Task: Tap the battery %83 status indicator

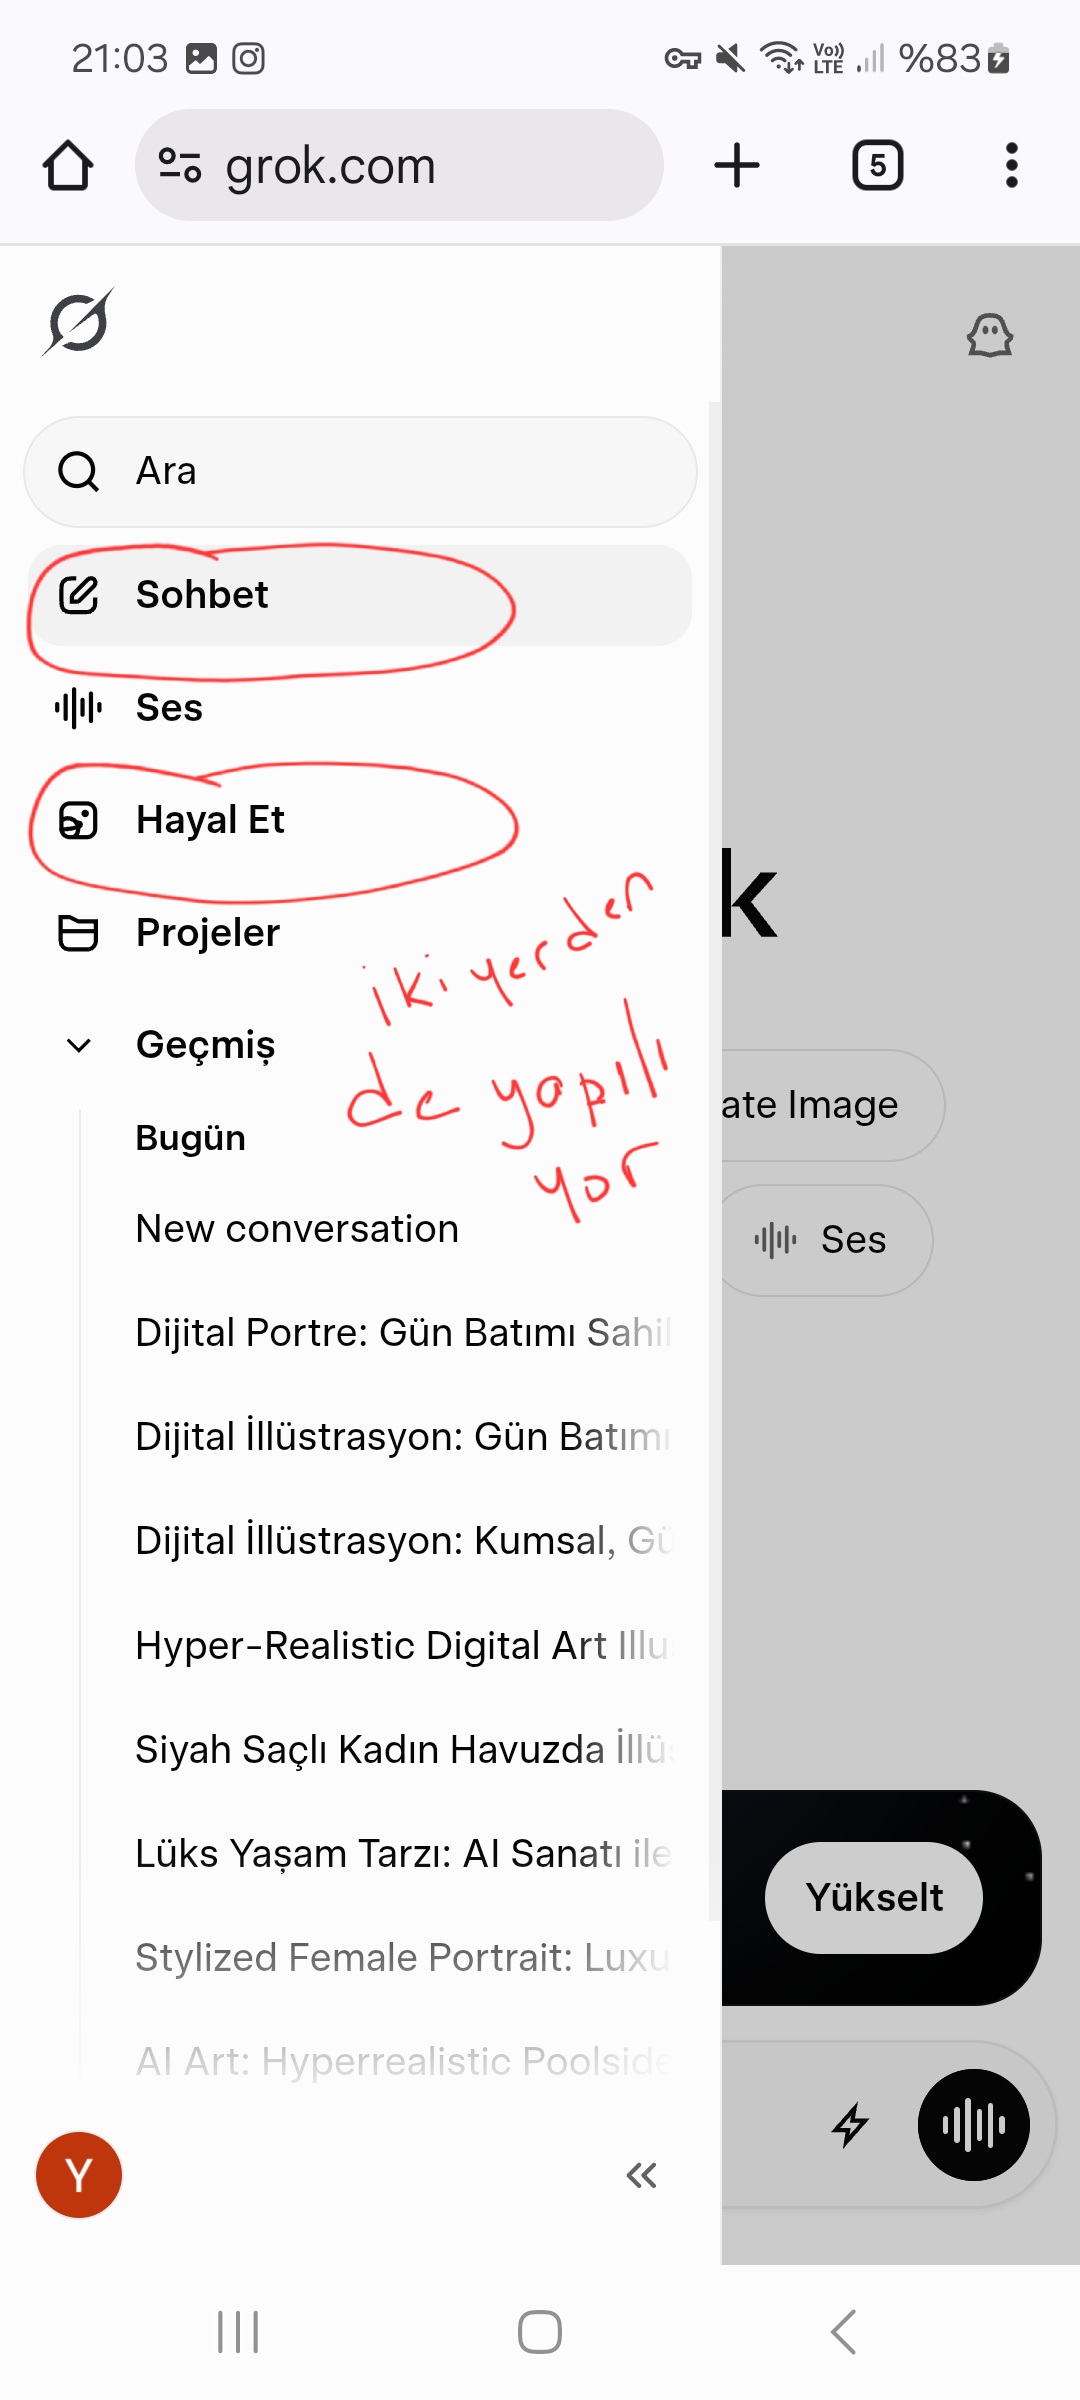Action: [954, 59]
